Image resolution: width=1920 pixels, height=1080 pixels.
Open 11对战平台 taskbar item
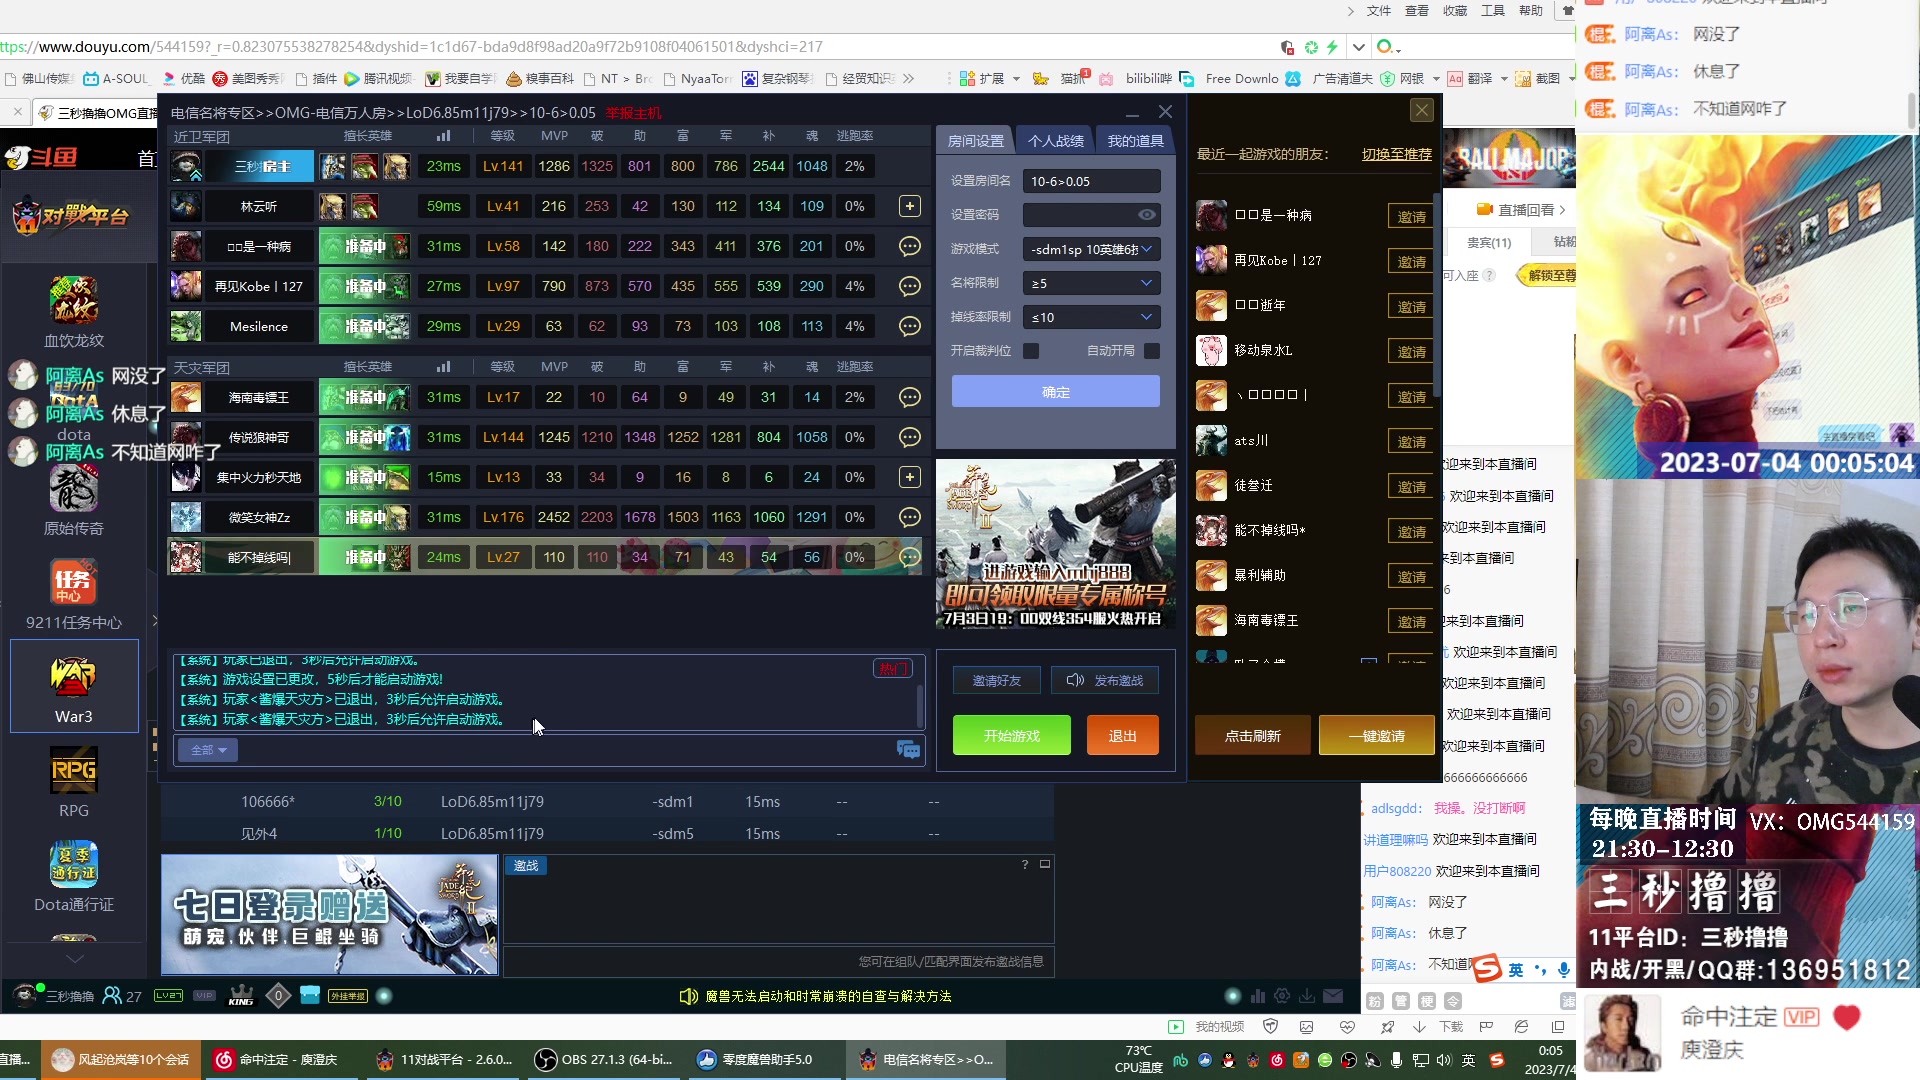444,1059
